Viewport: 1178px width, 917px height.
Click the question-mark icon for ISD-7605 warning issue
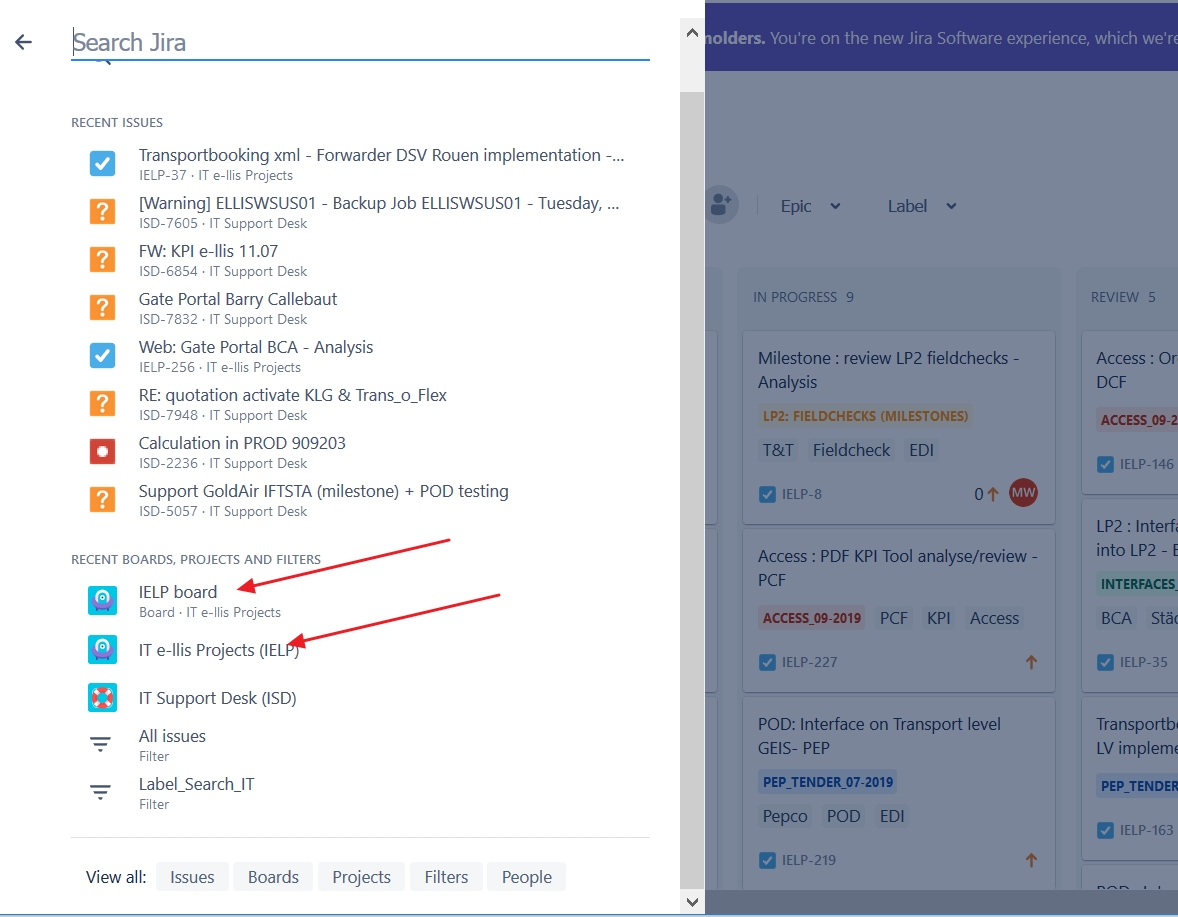click(x=102, y=211)
